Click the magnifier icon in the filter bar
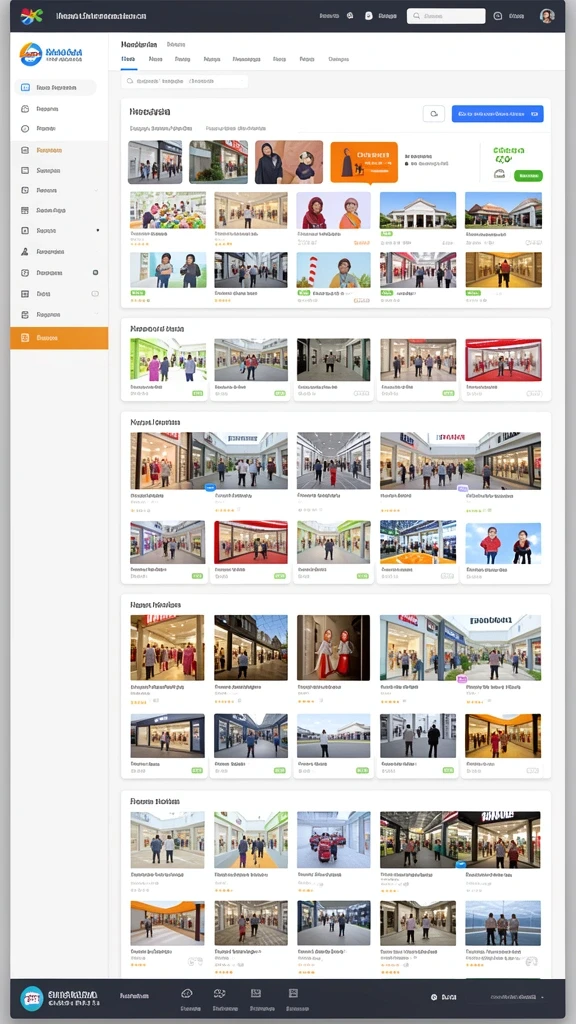 pos(130,81)
